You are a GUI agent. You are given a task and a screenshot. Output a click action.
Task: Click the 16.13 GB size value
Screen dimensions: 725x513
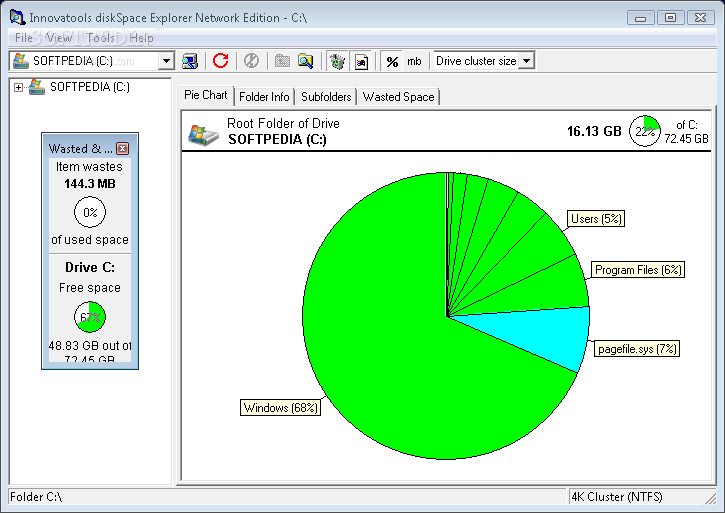594,131
